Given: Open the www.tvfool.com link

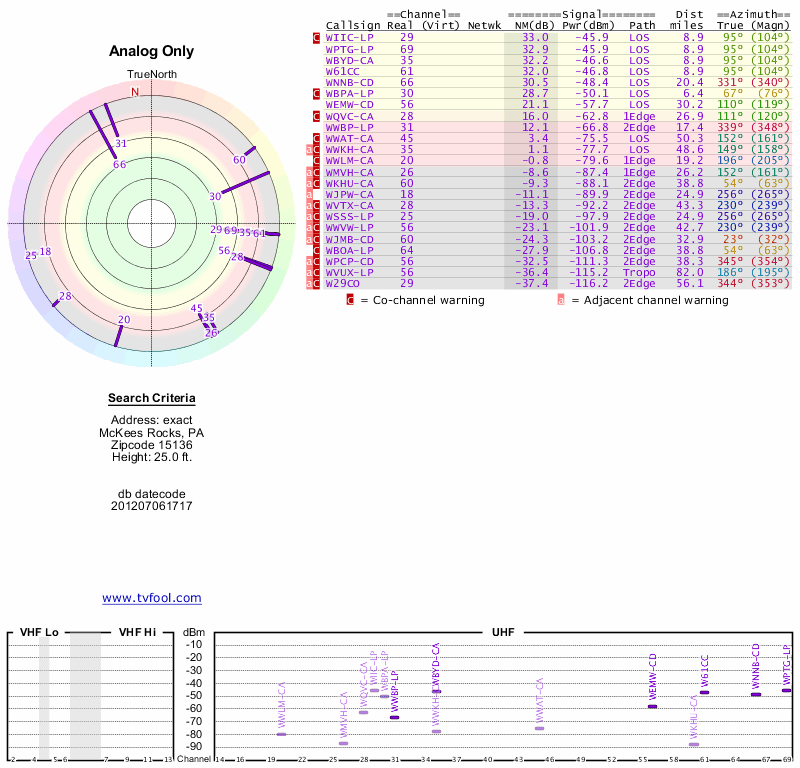Looking at the screenshot, I should (x=152, y=598).
